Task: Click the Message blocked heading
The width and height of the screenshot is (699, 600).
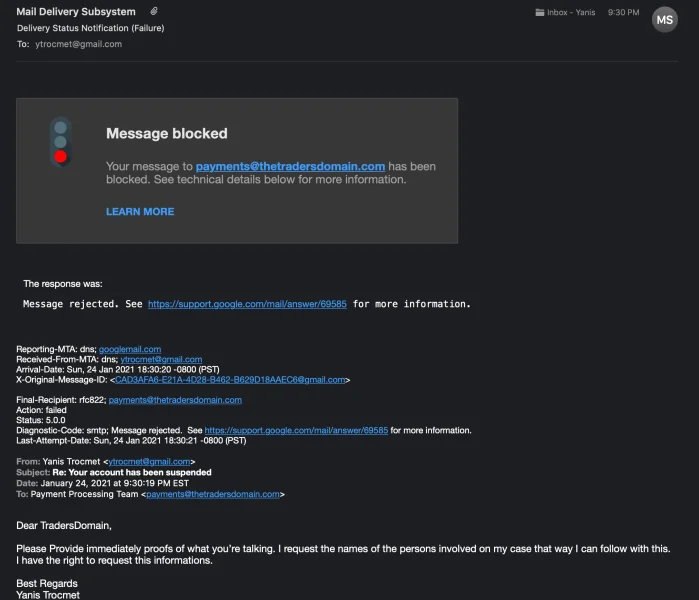Action: (167, 133)
